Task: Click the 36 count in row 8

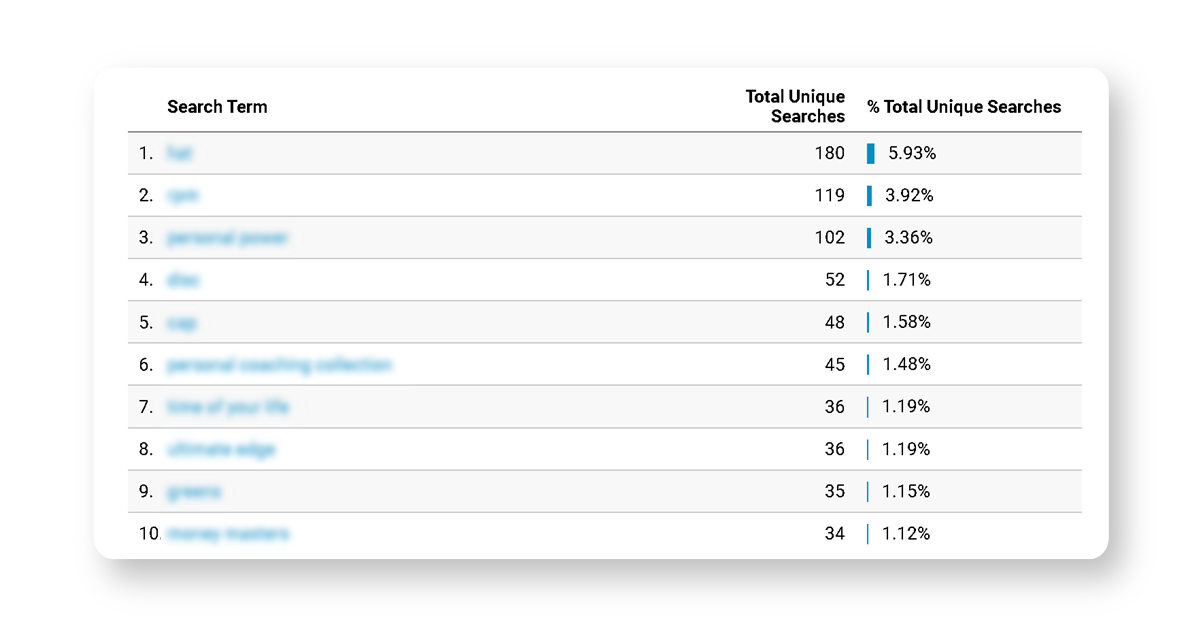Action: coord(834,449)
